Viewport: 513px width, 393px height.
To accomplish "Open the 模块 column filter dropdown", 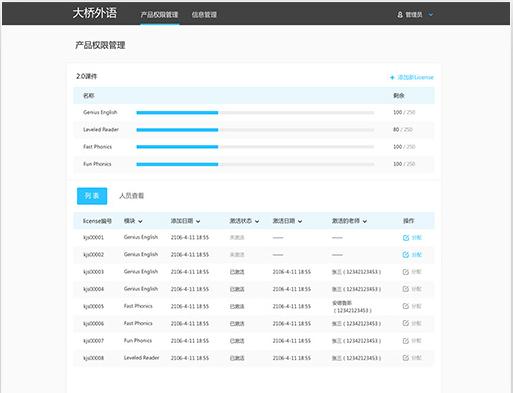I will click(x=140, y=221).
